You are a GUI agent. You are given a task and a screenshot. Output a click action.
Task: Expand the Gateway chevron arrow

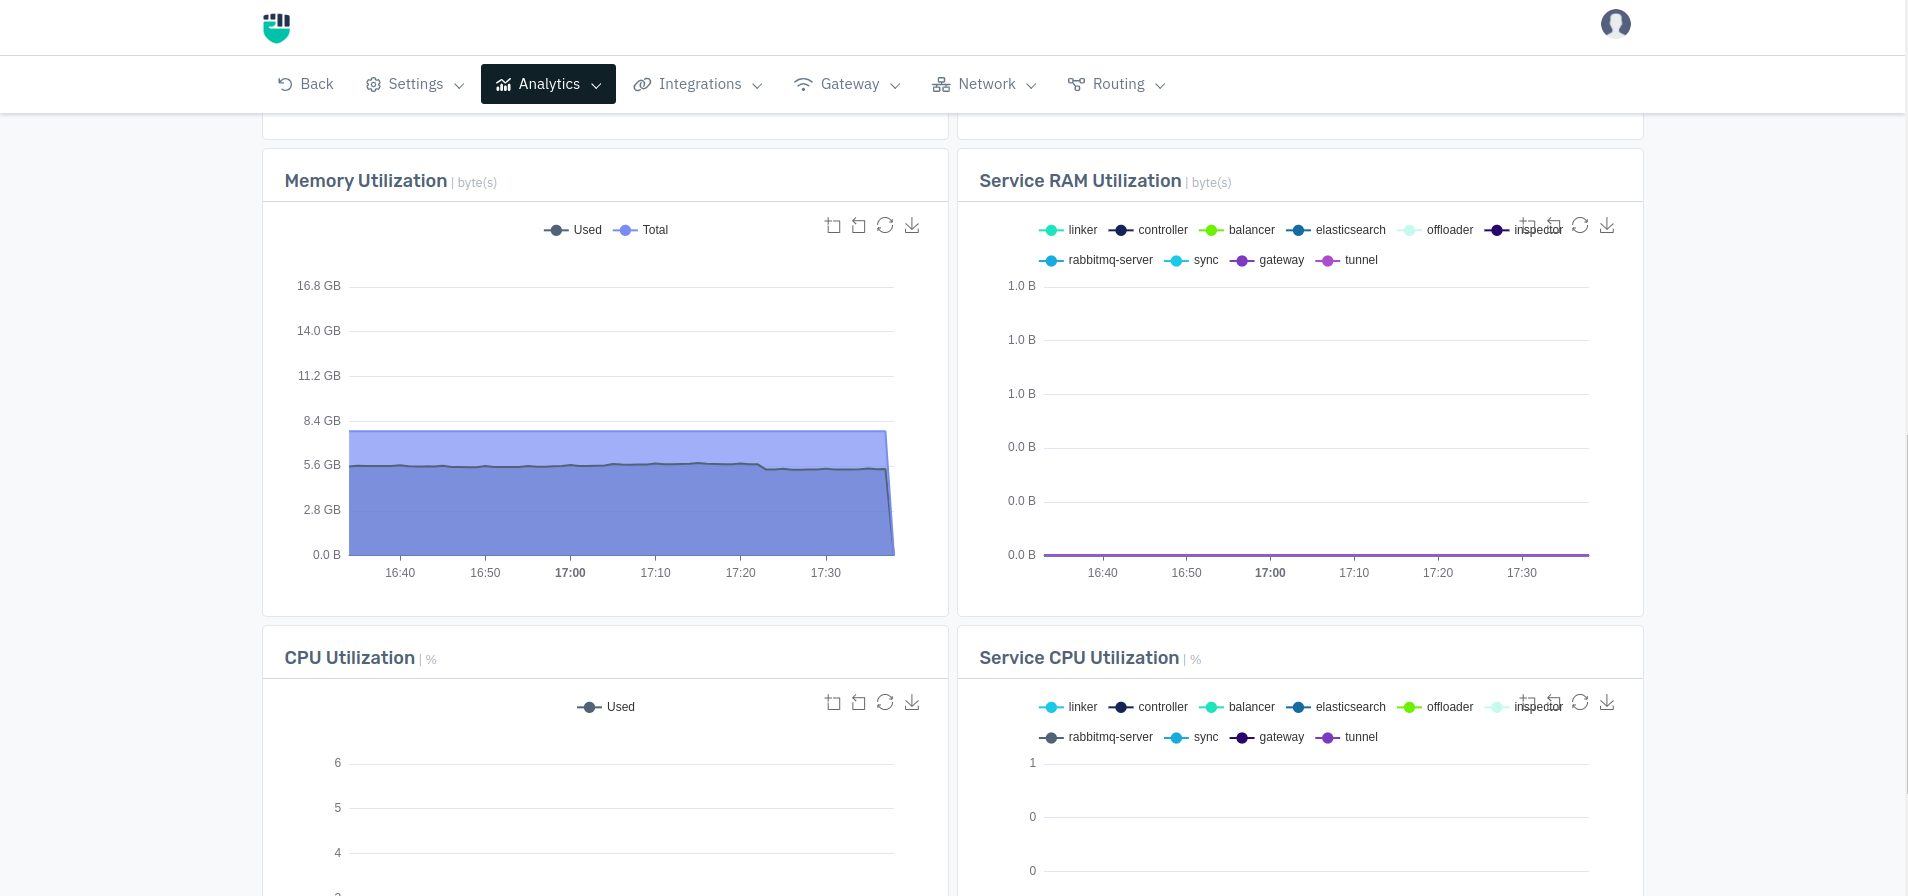click(x=895, y=86)
